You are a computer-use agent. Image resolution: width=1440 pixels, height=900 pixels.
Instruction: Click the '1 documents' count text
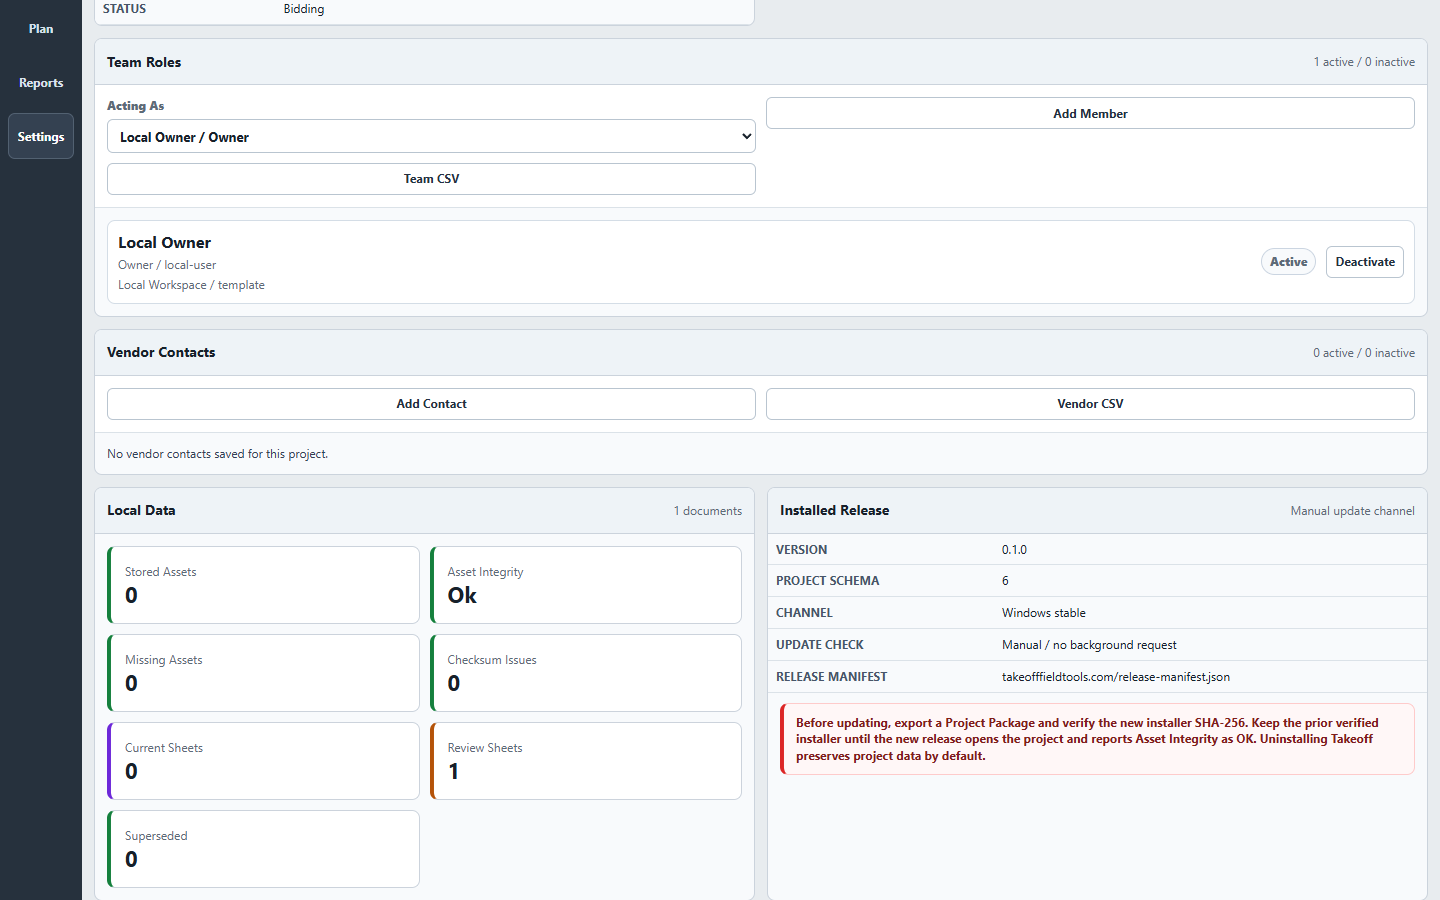(x=708, y=511)
